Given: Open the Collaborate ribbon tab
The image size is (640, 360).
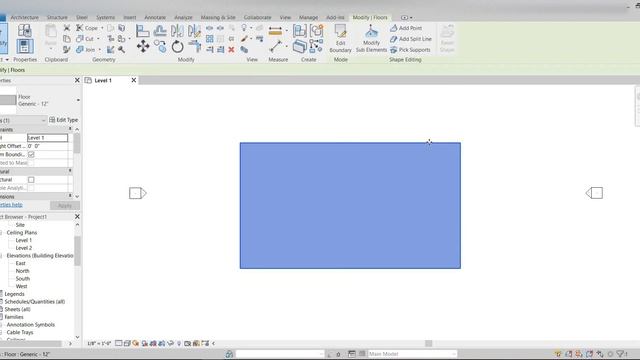Looking at the screenshot, I should pyautogui.click(x=257, y=18).
